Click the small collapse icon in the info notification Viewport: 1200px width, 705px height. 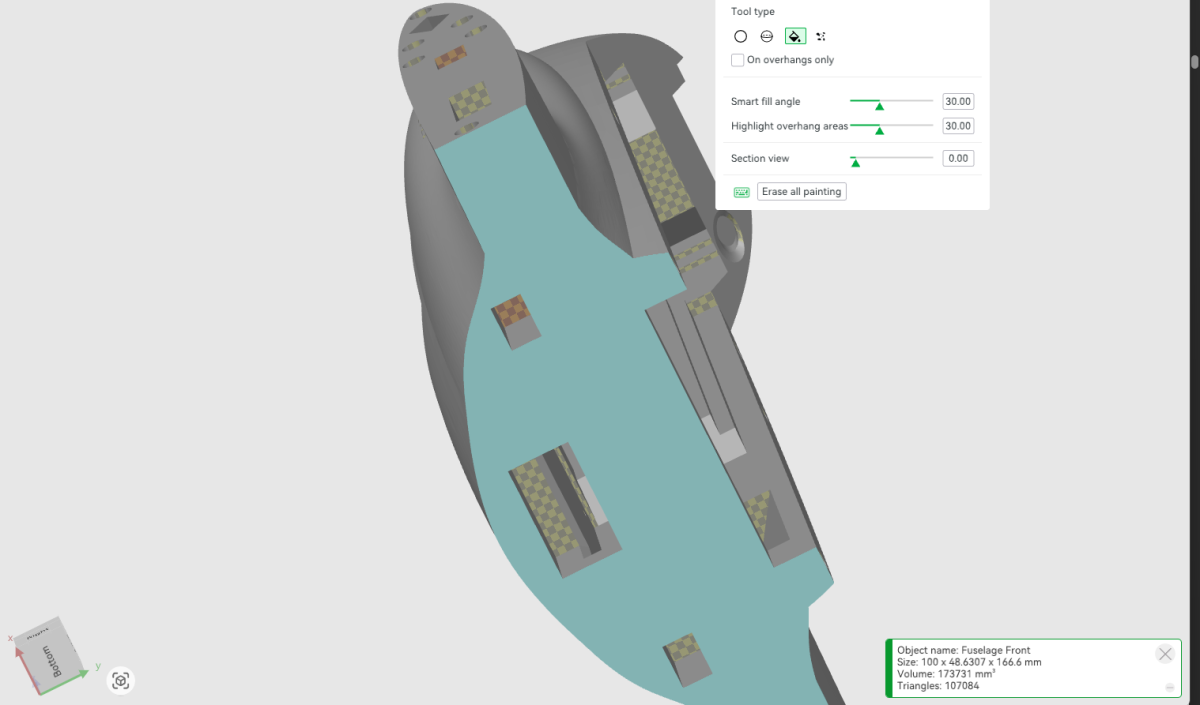[1169, 688]
